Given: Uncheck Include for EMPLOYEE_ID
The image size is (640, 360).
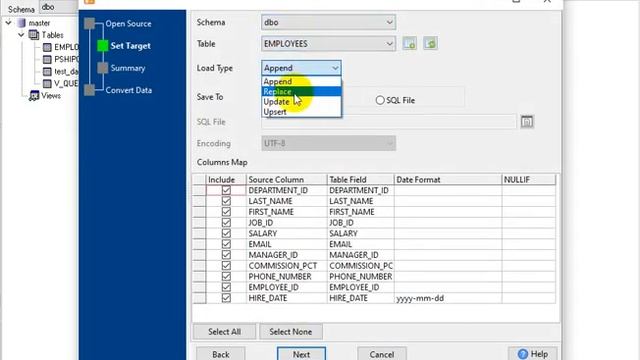Looking at the screenshot, I should pos(226,287).
